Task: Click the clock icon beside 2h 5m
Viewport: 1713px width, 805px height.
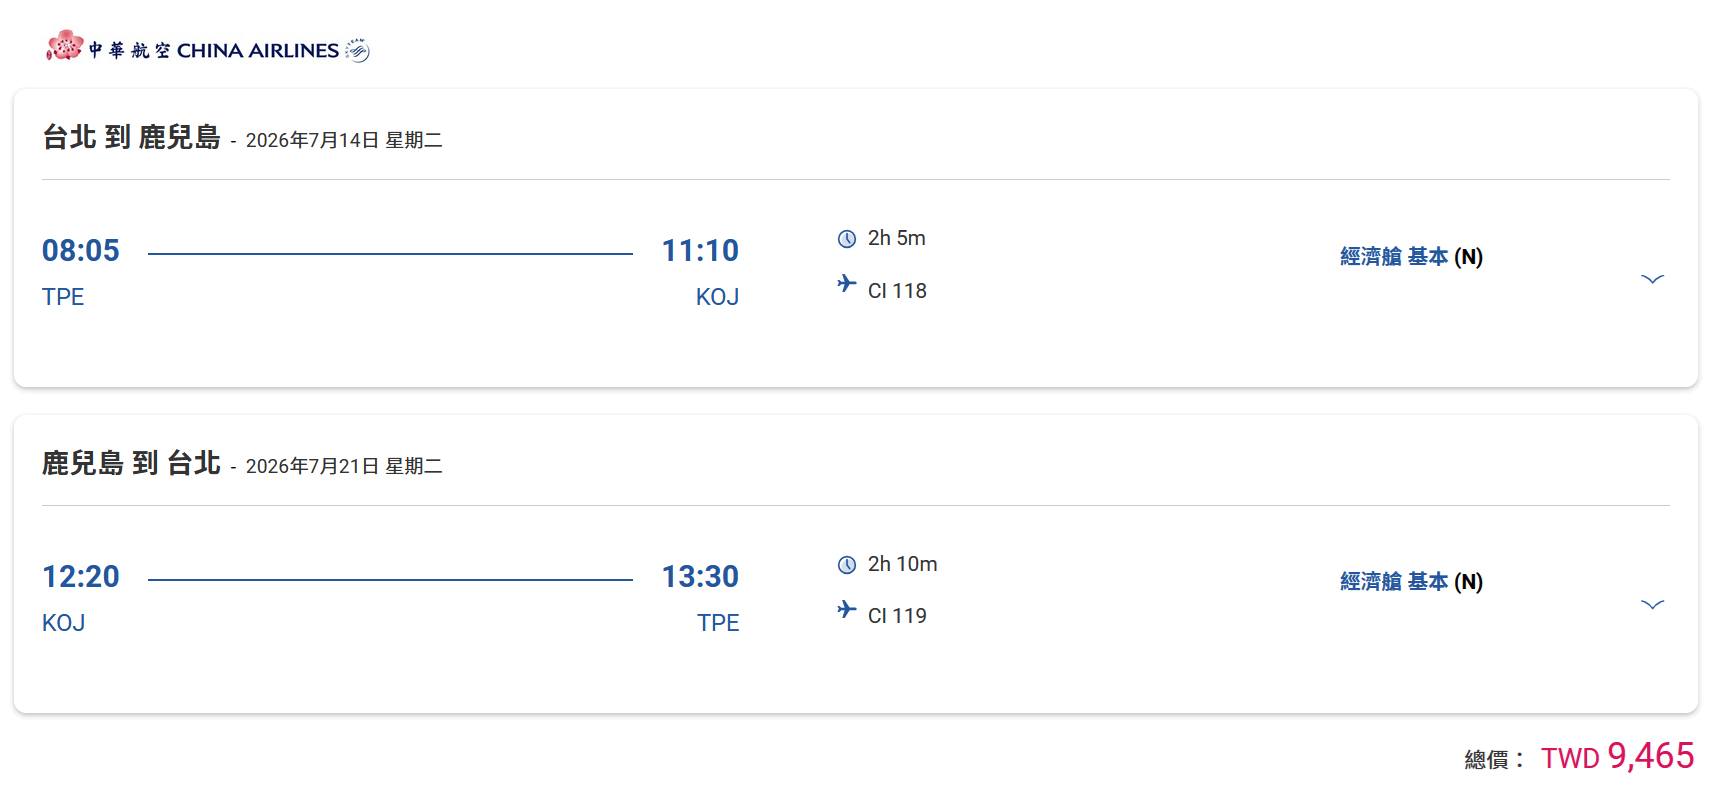Action: (847, 239)
